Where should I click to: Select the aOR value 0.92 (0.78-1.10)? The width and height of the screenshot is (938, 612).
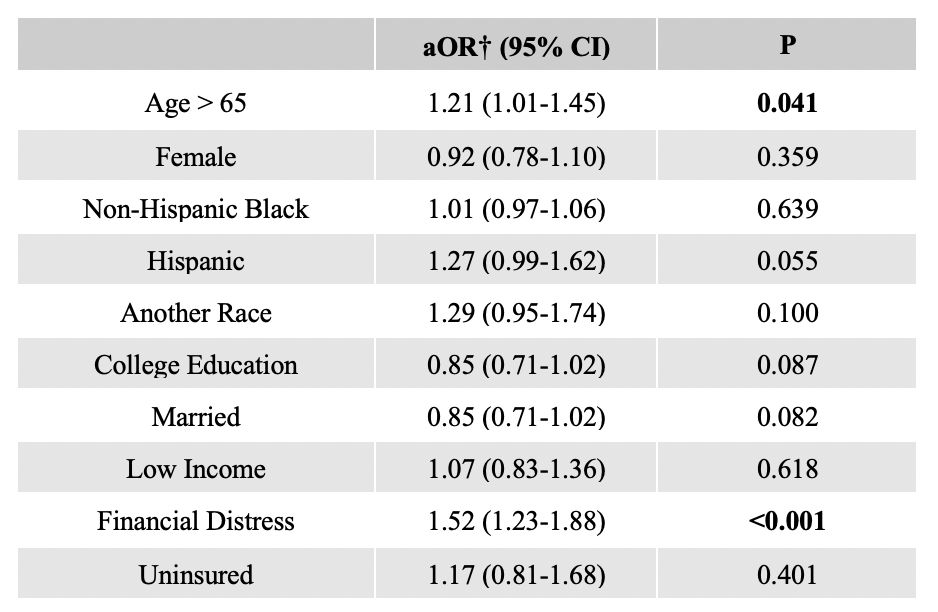click(x=516, y=157)
